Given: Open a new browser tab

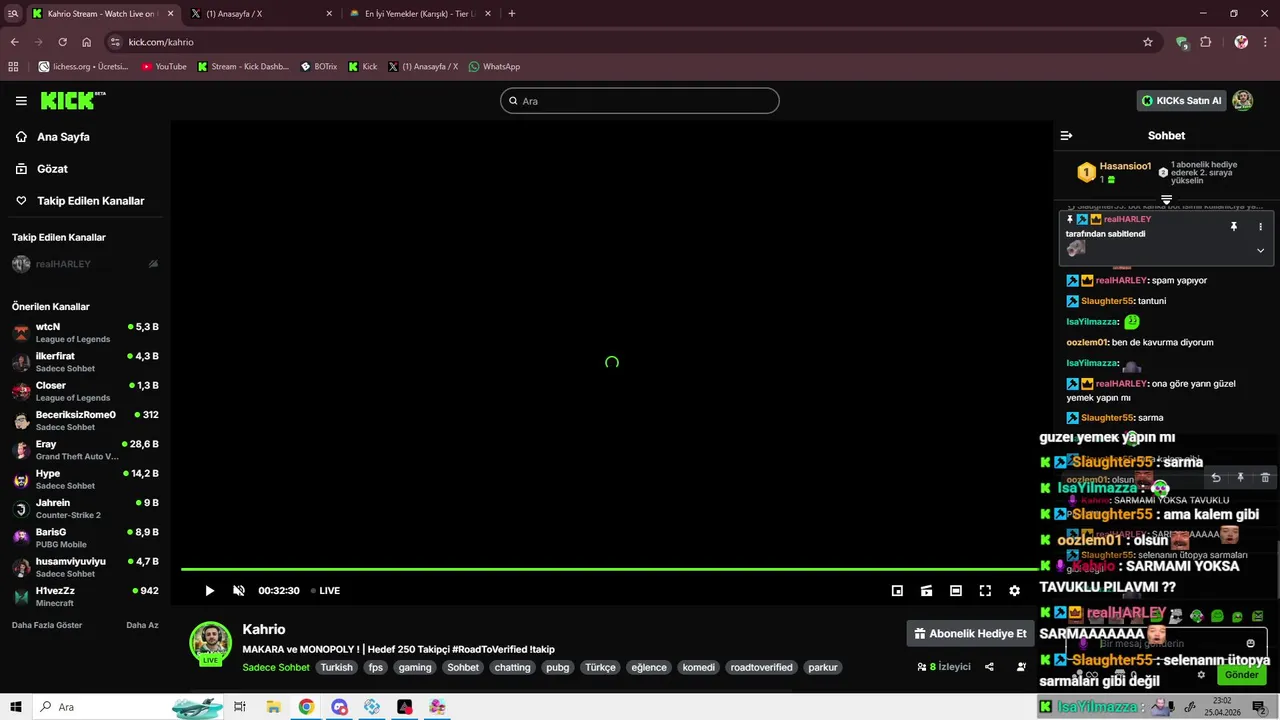Looking at the screenshot, I should tap(512, 14).
